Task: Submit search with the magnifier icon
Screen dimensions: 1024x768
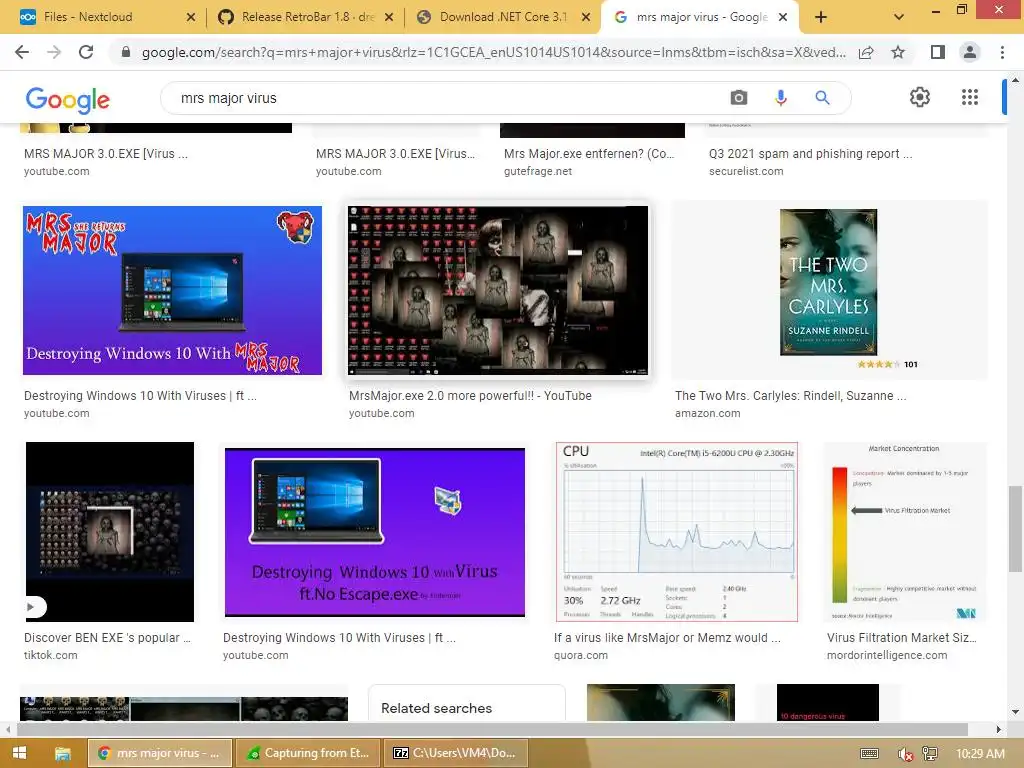Action: coord(822,98)
